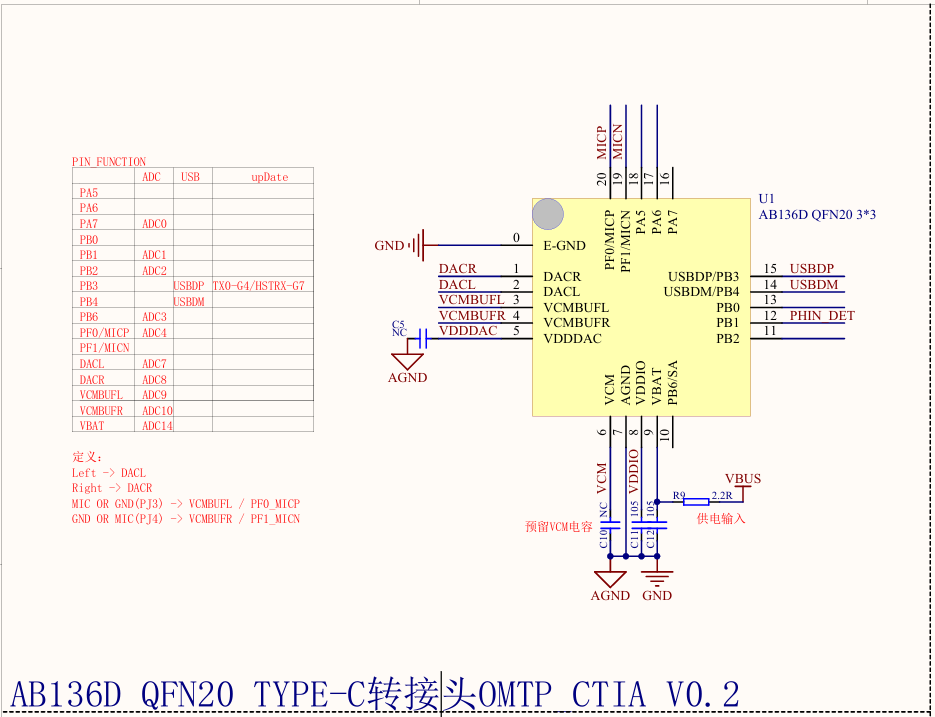The image size is (935, 717).
Task: Select resistor R9 symbol
Action: click(696, 502)
